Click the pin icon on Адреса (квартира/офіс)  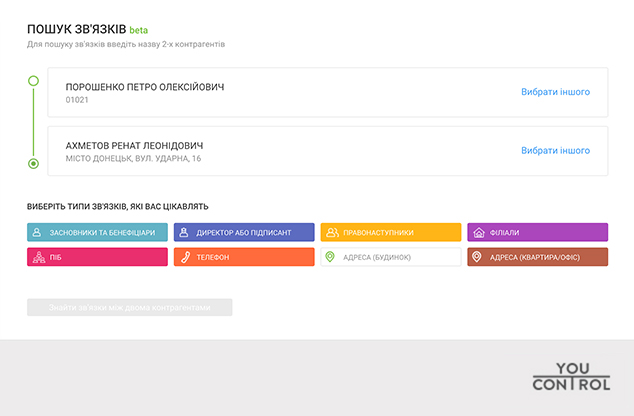click(477, 257)
